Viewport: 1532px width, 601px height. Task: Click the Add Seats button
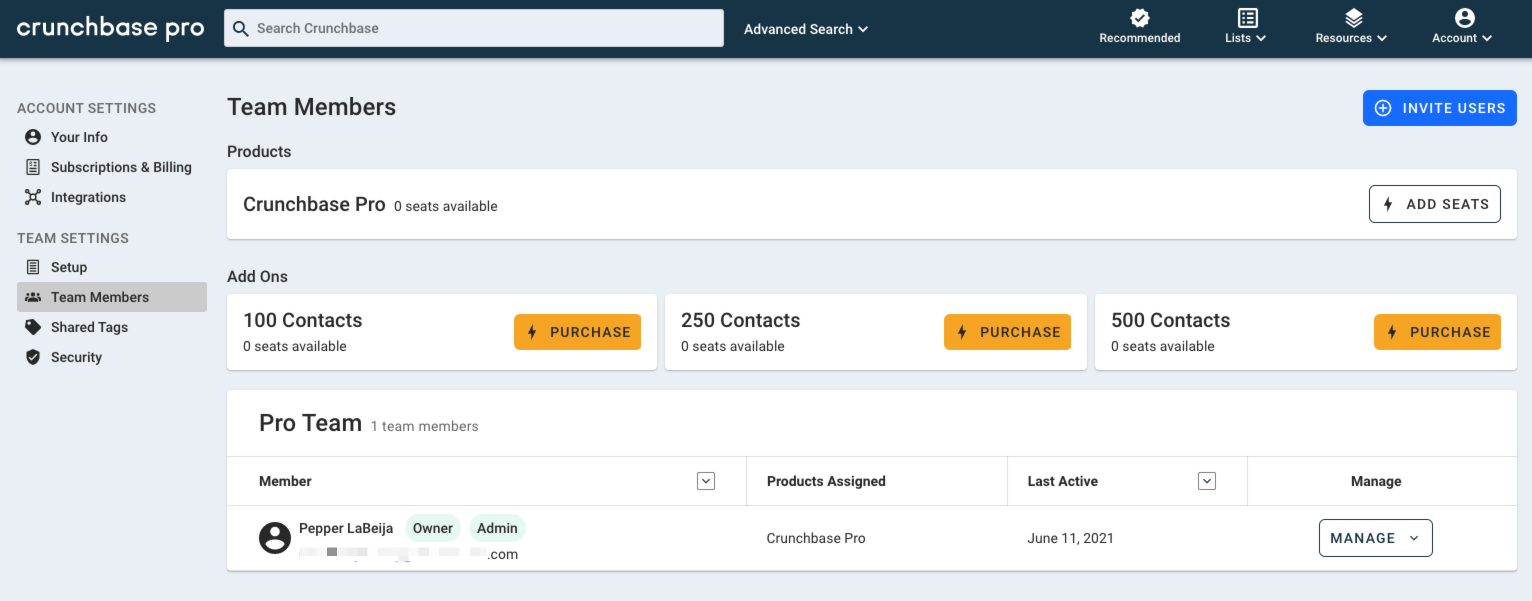tap(1435, 204)
